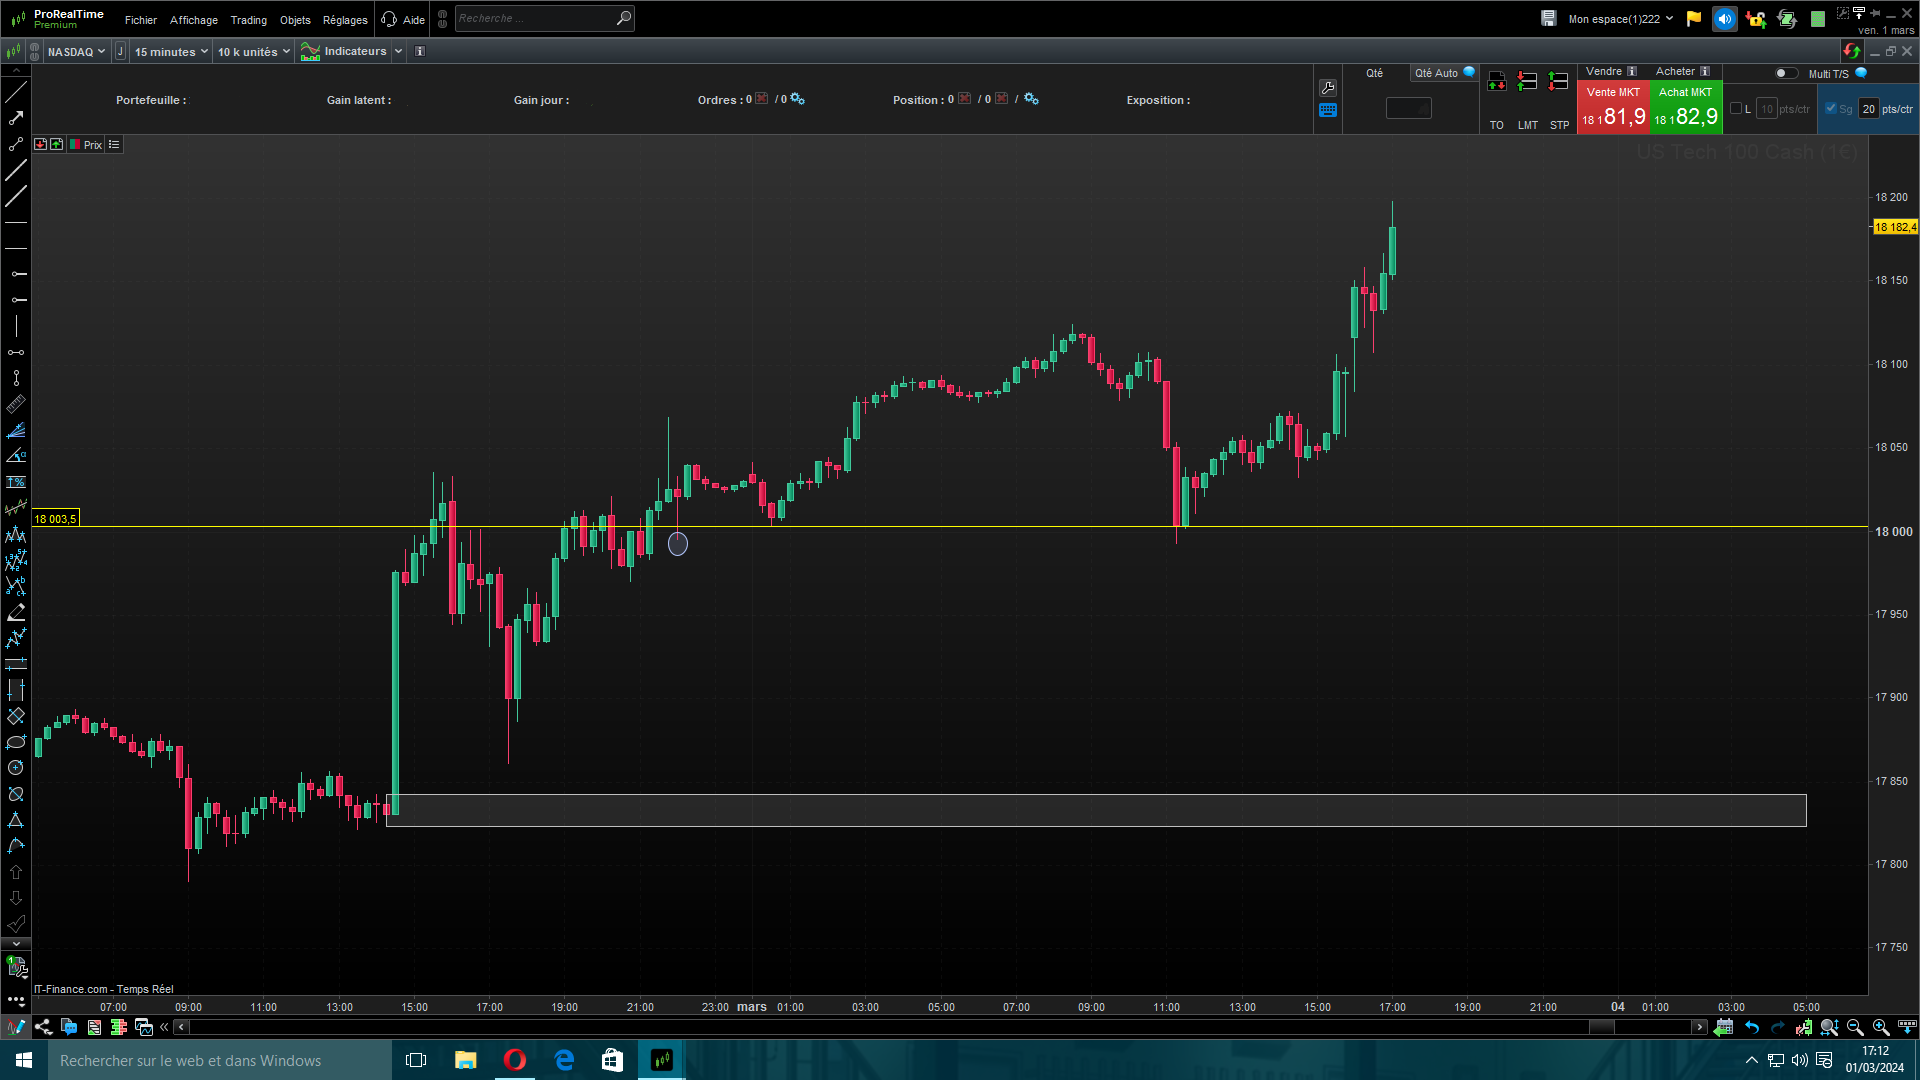Click the blue keyboard shortcuts icon
The image size is (1920, 1080).
(1328, 111)
